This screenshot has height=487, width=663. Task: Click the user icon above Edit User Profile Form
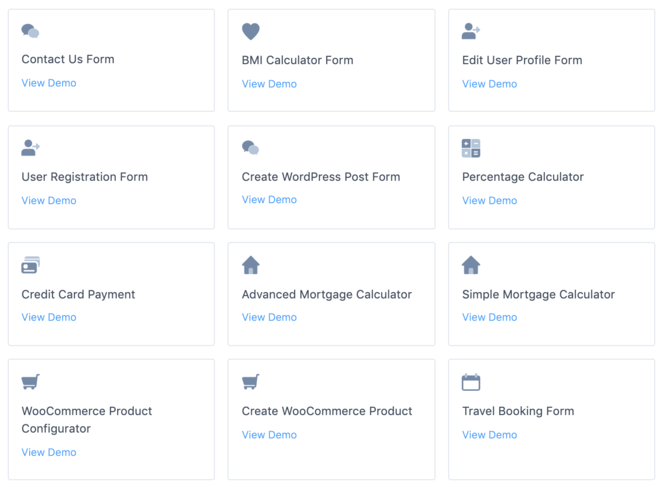click(x=471, y=31)
